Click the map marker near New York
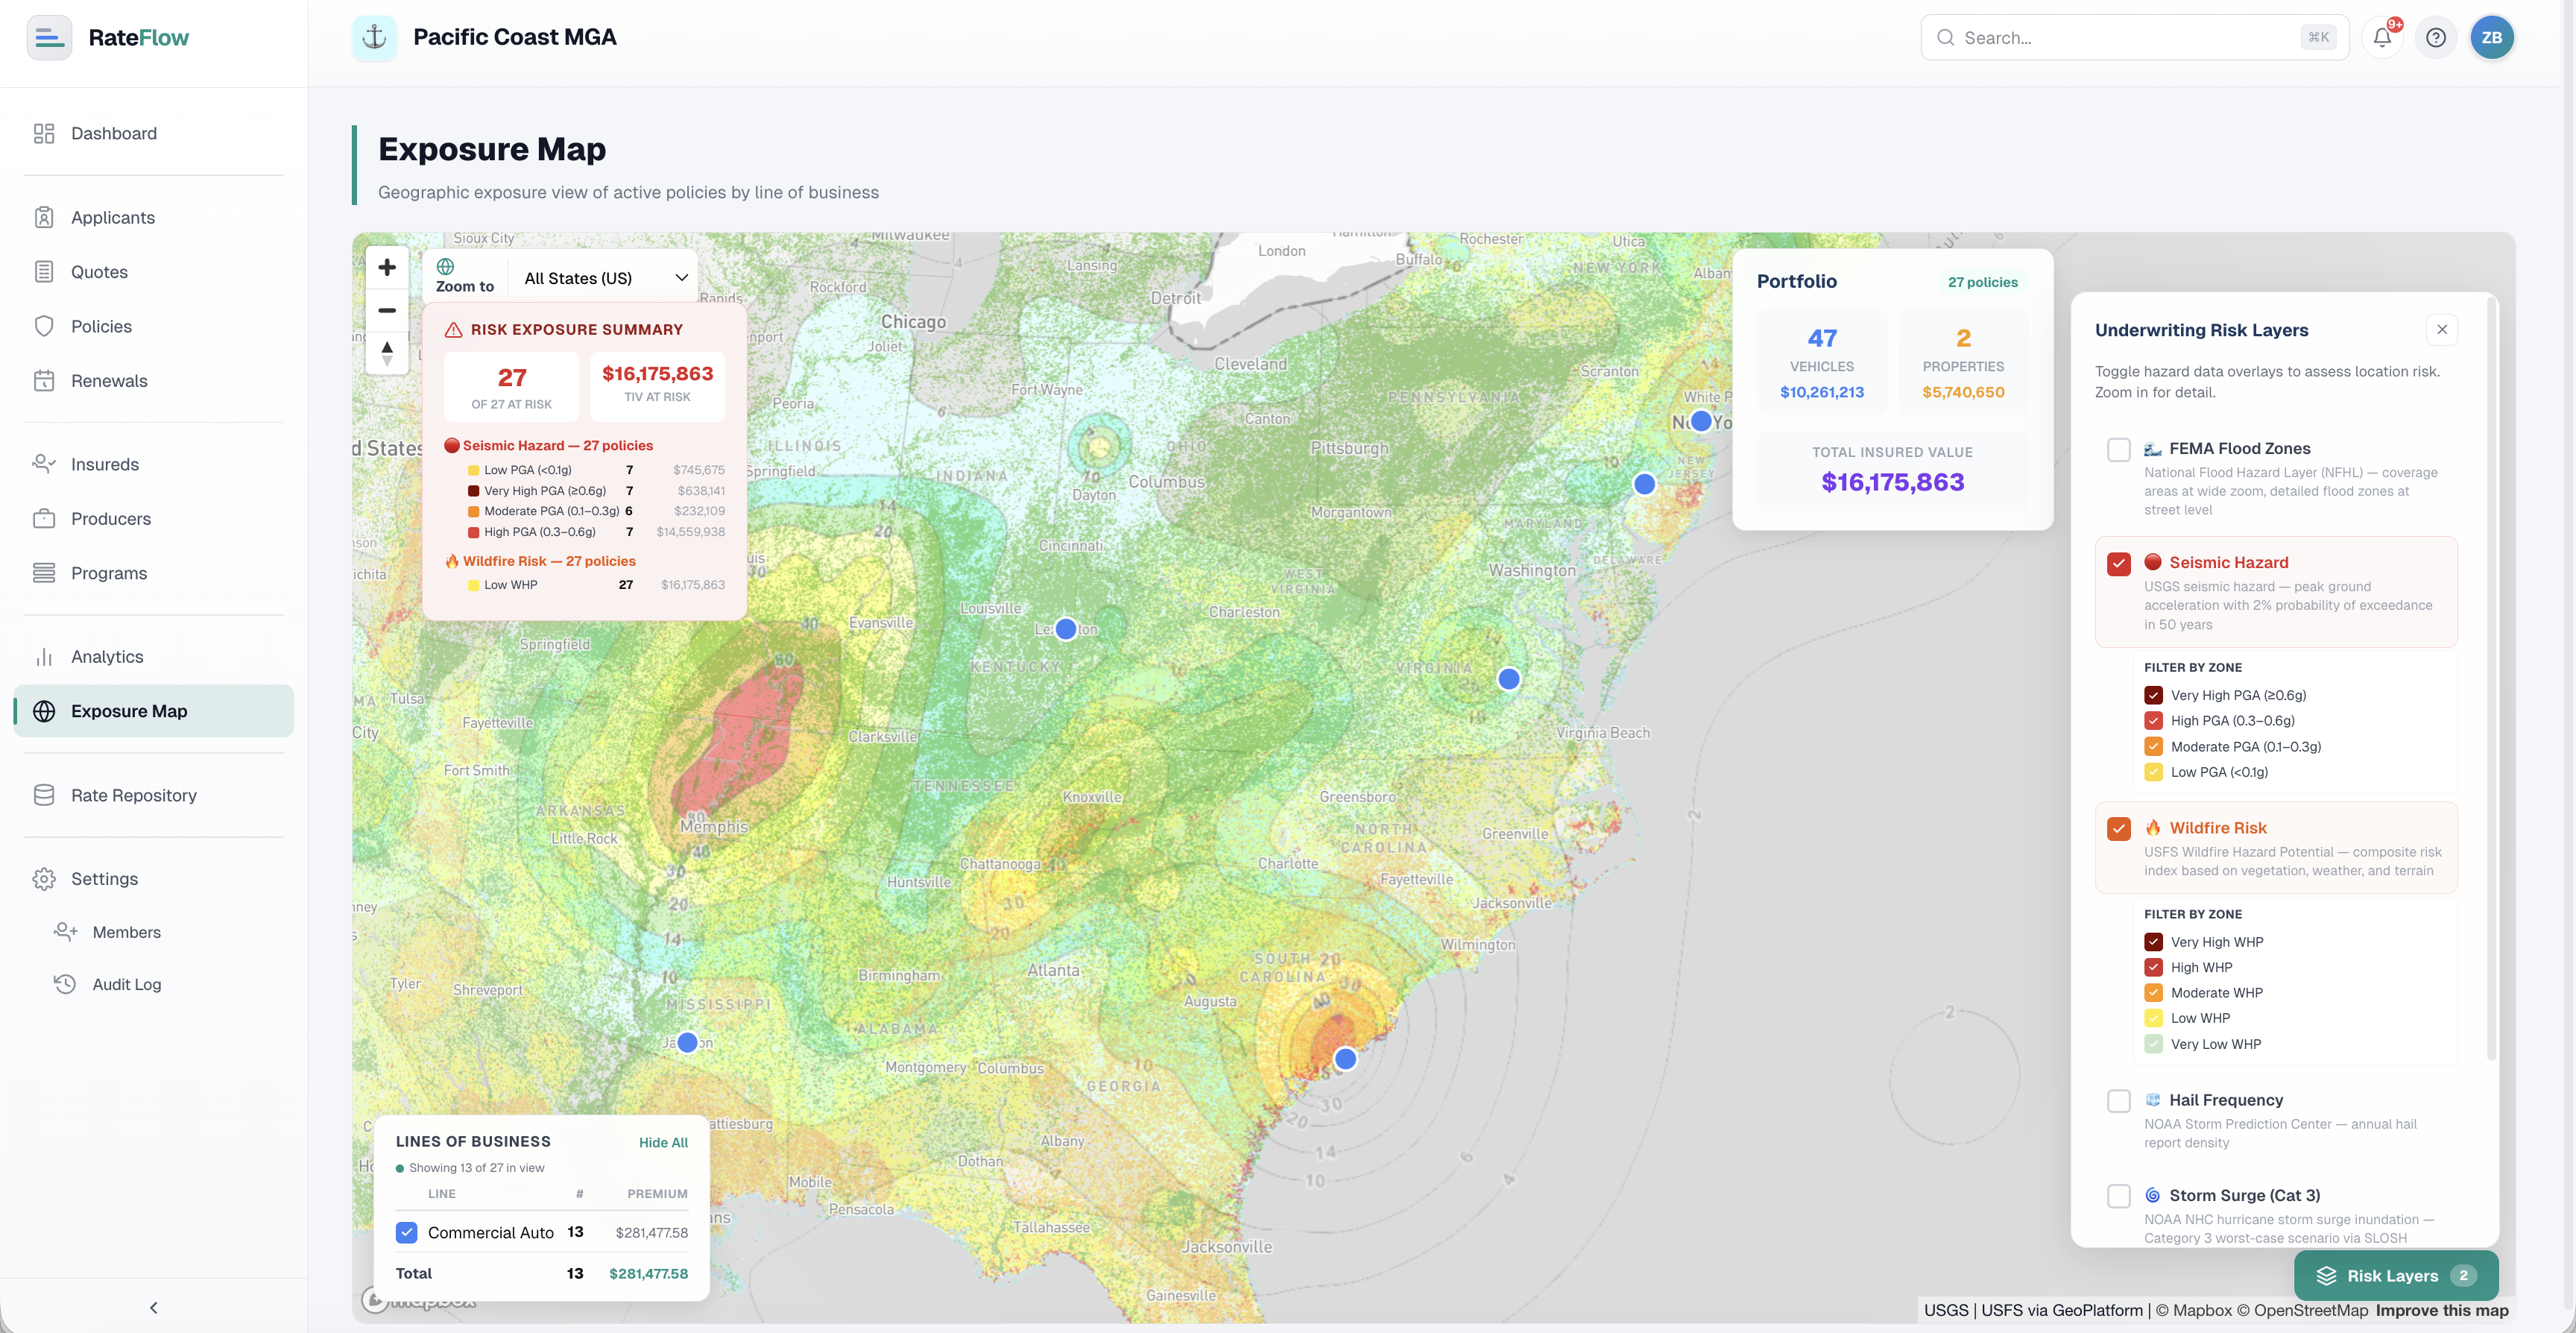This screenshot has height=1333, width=2576. [1701, 420]
